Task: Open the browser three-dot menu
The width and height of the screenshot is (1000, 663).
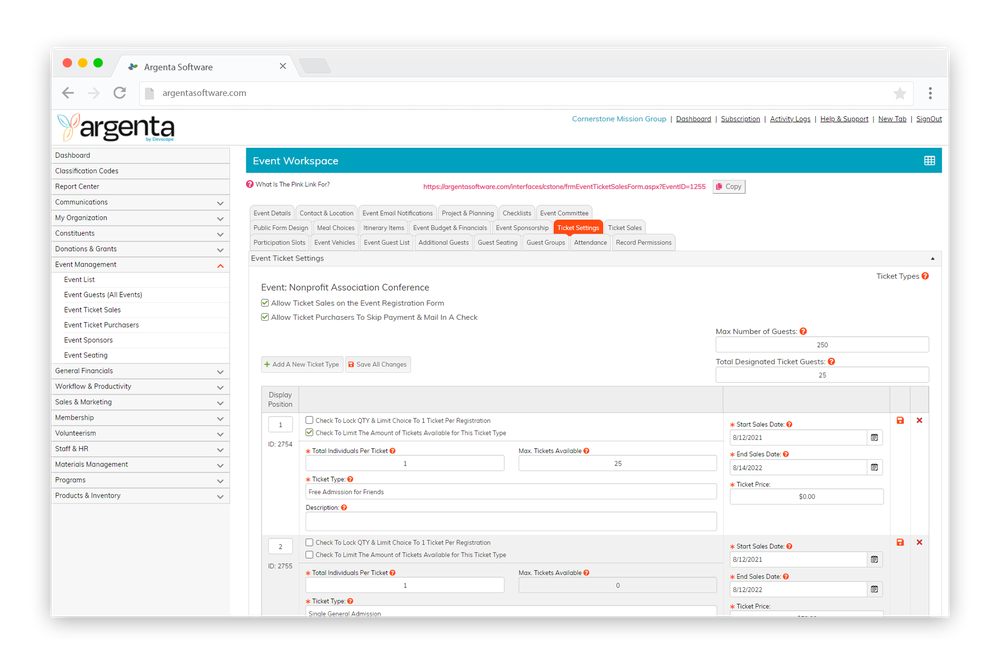Action: tap(930, 93)
